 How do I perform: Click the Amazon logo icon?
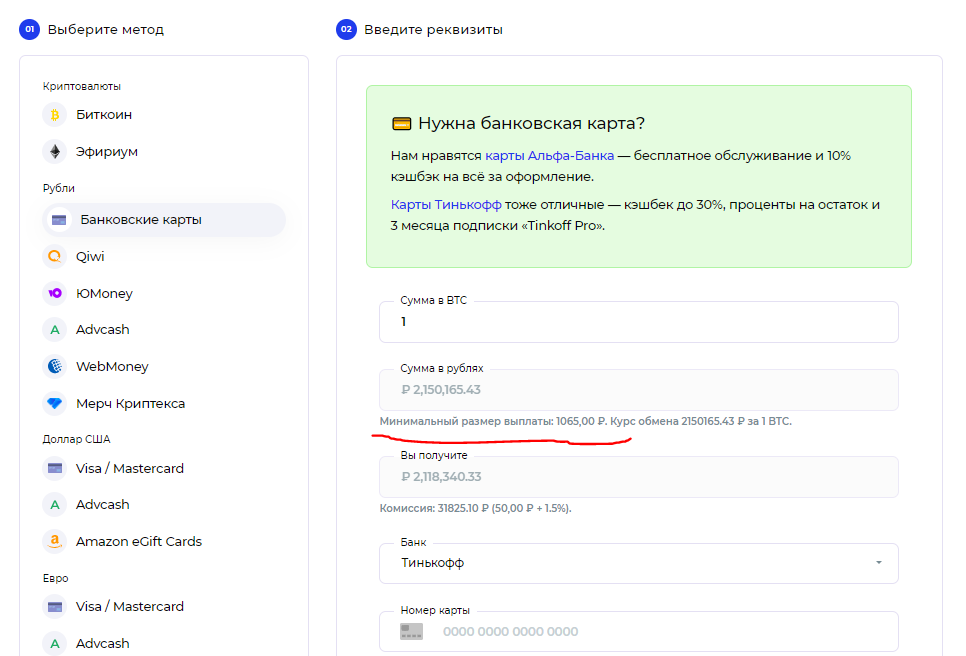pyautogui.click(x=55, y=541)
